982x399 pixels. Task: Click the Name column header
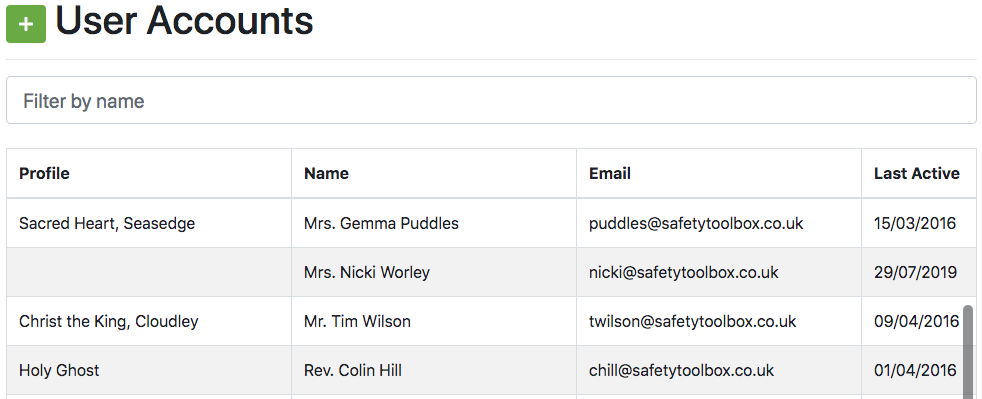point(326,174)
